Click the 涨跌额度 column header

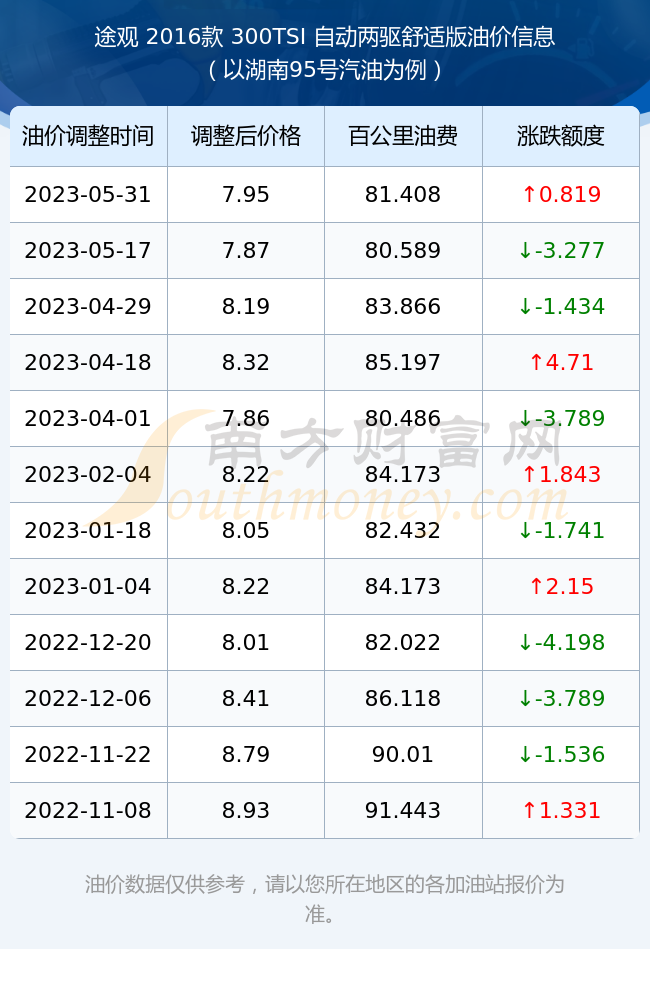(x=561, y=136)
